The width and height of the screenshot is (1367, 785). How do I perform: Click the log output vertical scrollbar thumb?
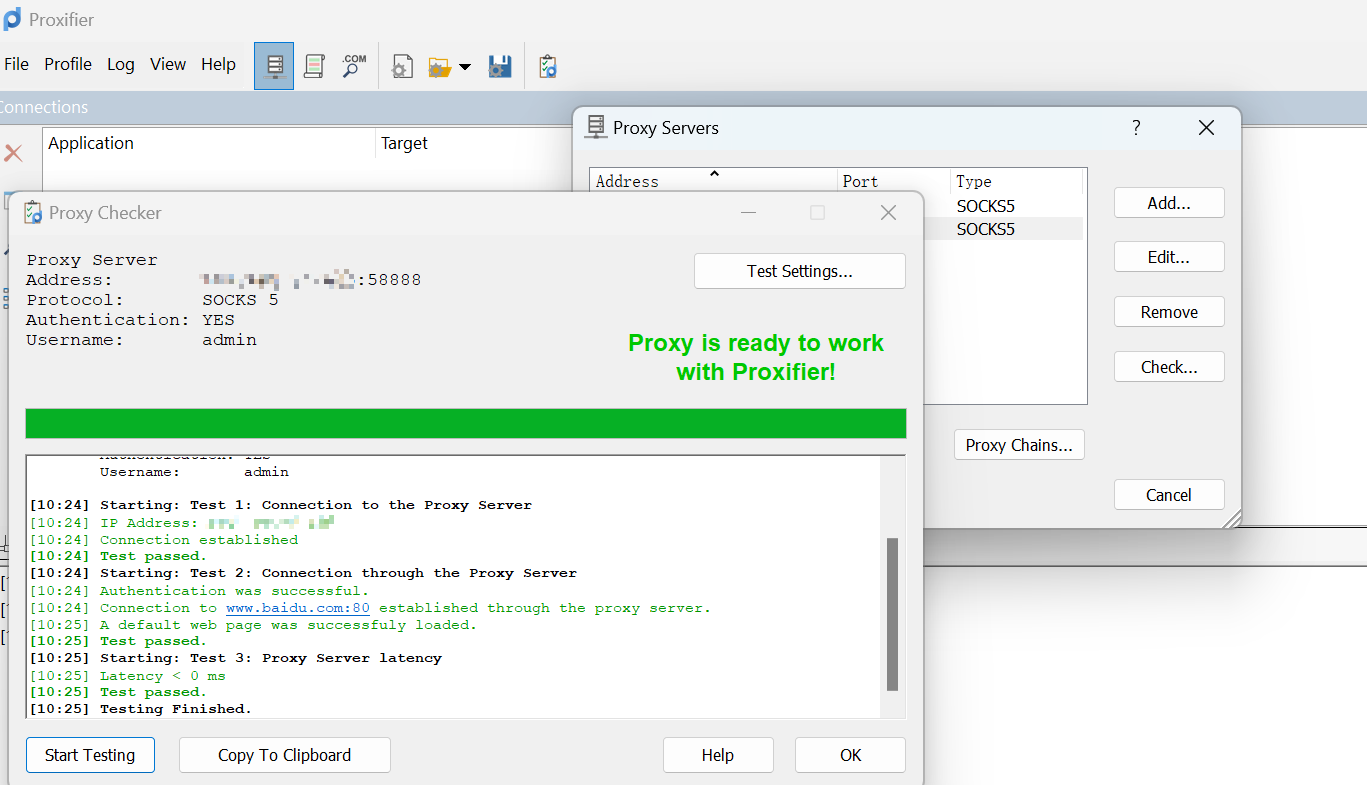892,614
